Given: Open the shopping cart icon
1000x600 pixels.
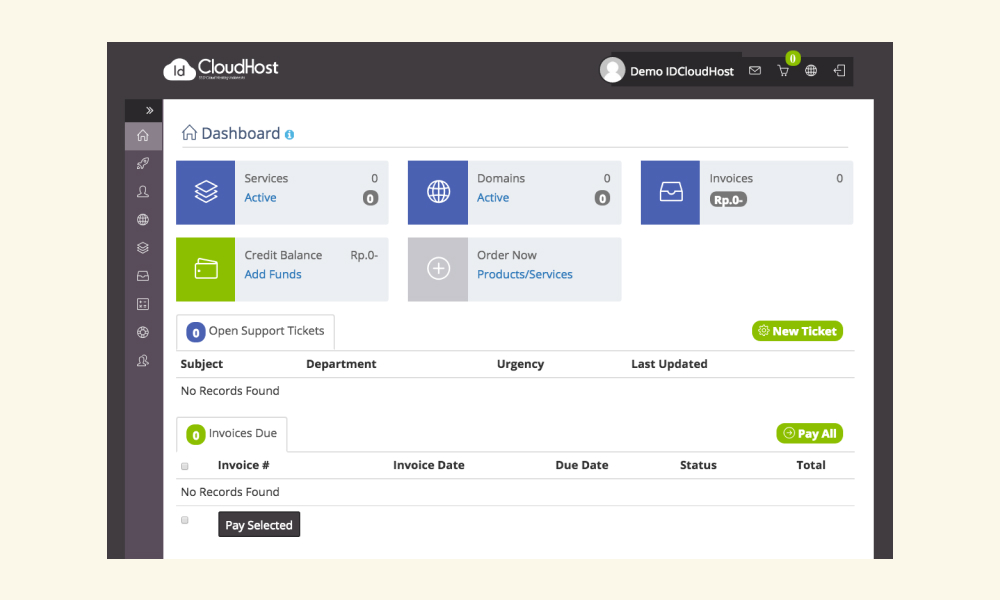Looking at the screenshot, I should (x=783, y=71).
